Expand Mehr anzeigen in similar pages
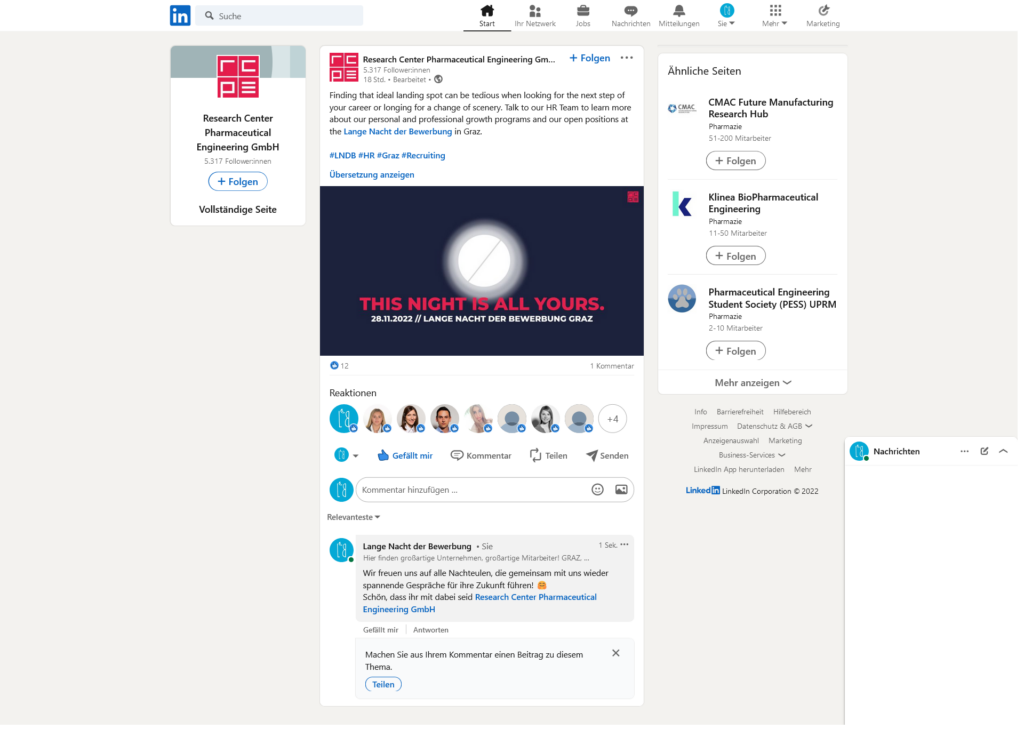 [753, 383]
